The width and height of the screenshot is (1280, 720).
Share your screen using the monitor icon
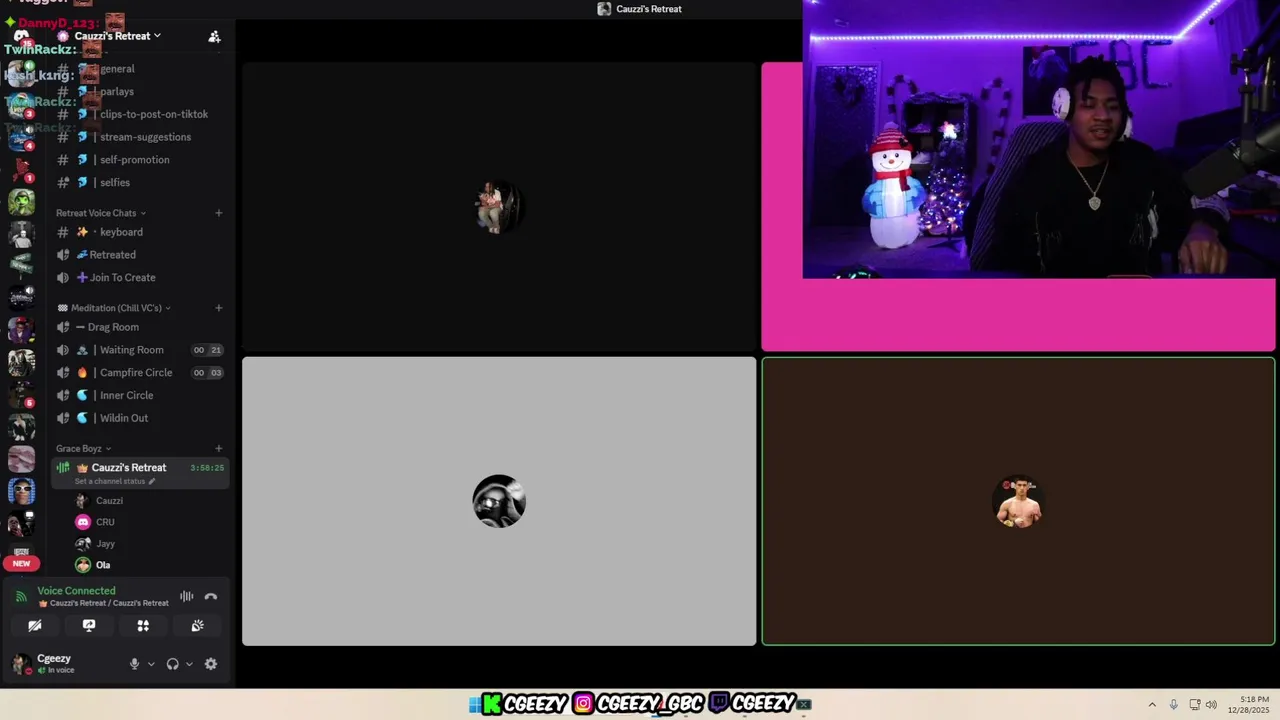tap(89, 626)
